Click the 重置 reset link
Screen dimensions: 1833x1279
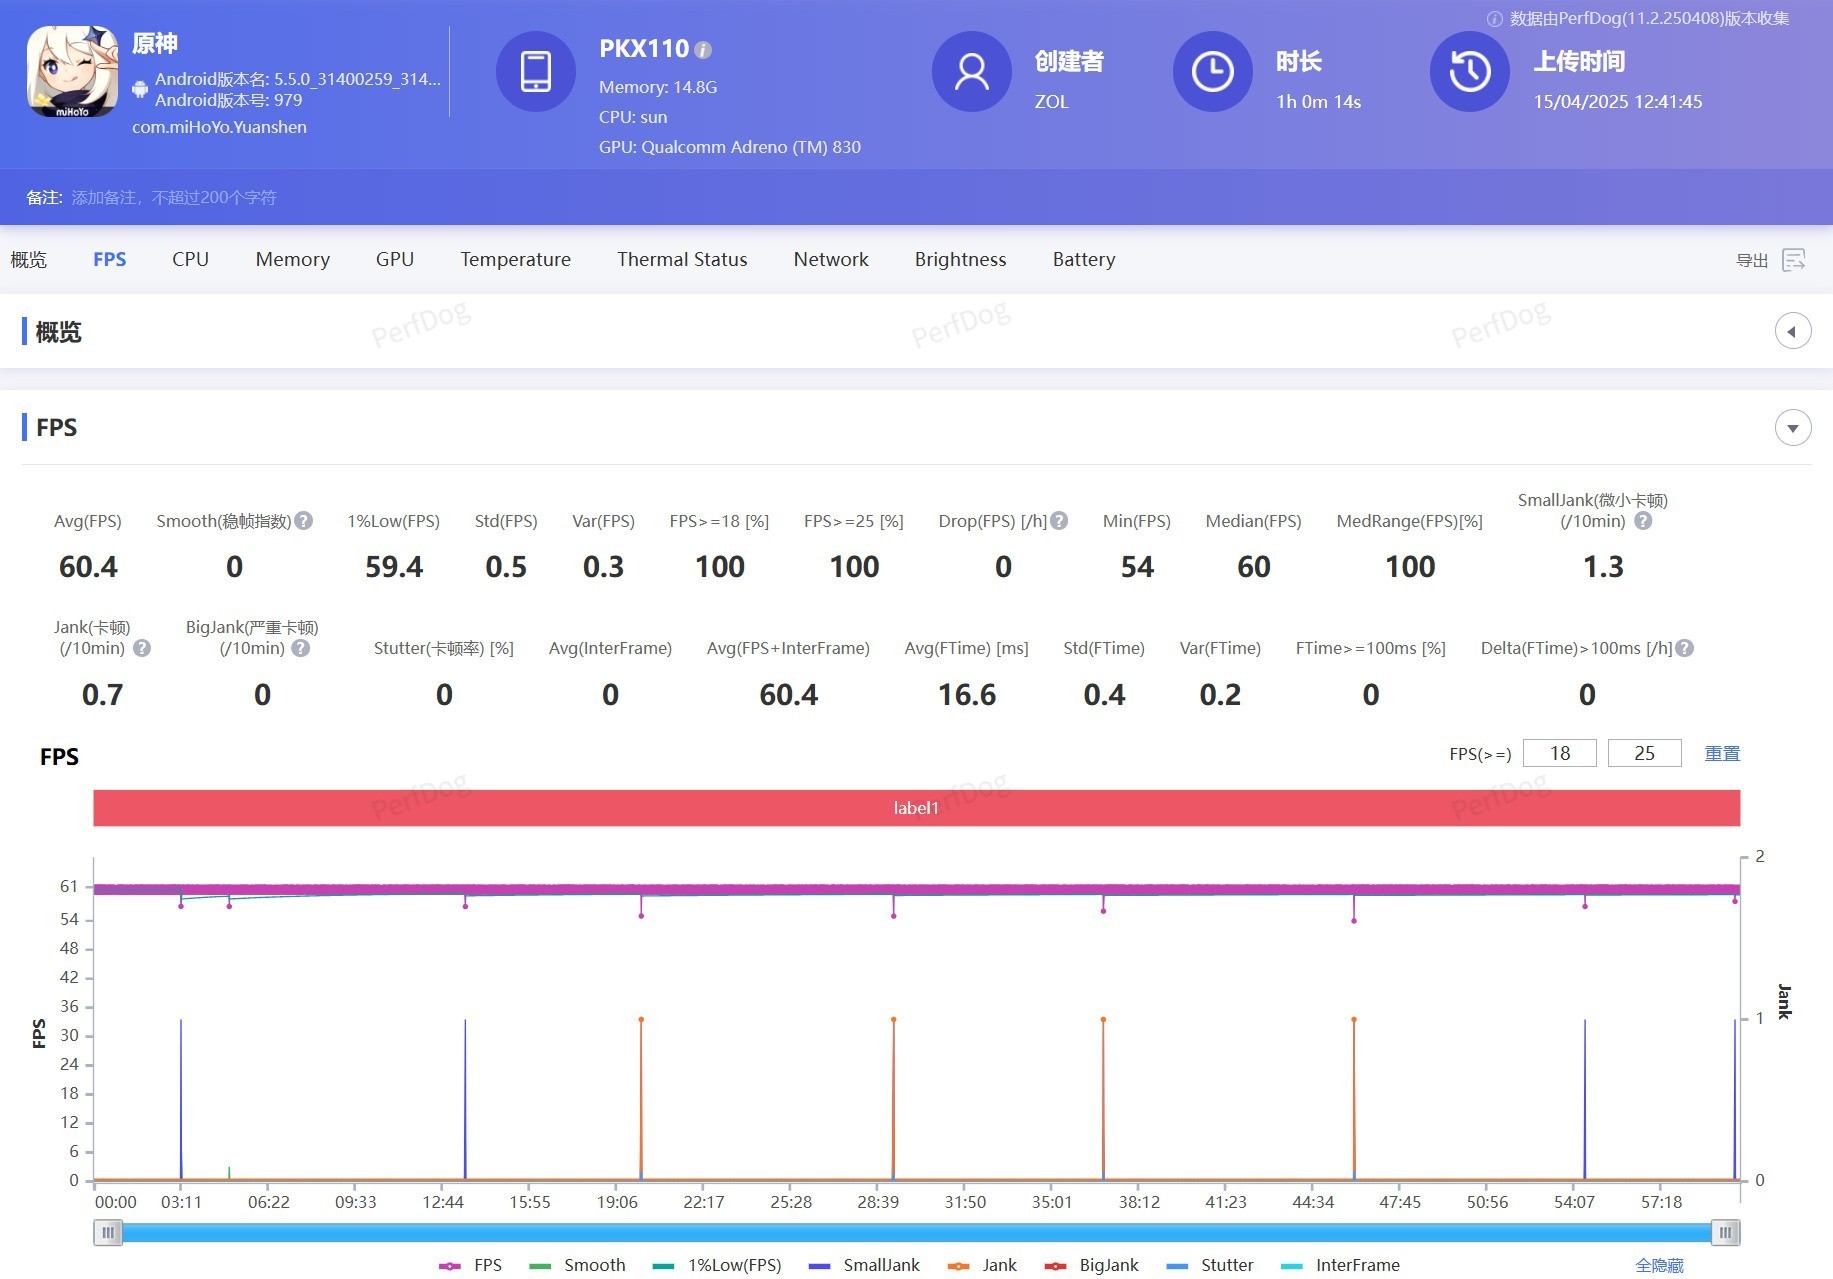click(x=1721, y=753)
